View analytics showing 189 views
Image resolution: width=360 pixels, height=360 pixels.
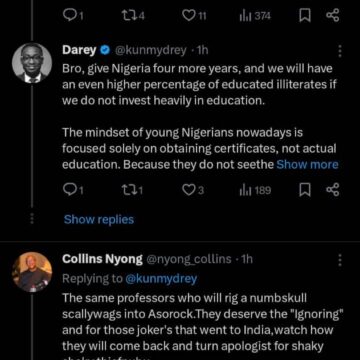pos(255,190)
